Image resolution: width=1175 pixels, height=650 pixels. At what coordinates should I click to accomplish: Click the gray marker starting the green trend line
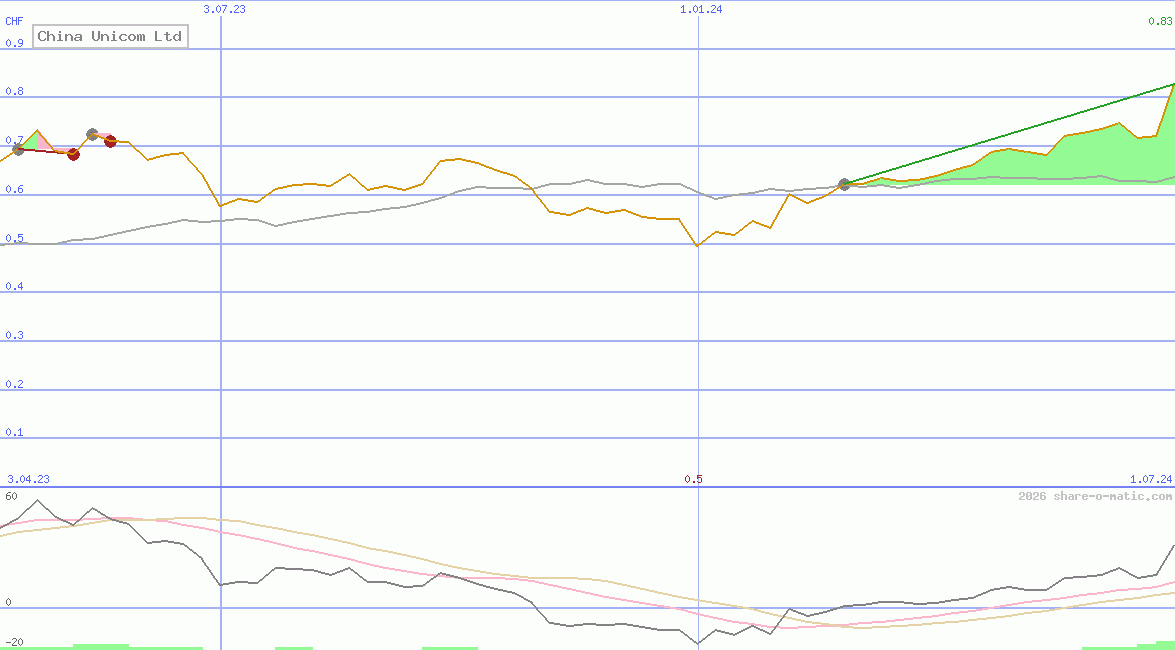pos(844,184)
